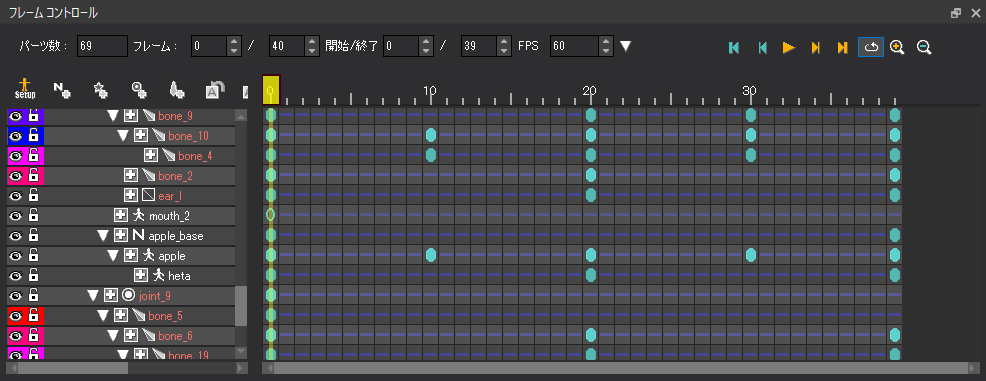986x381 pixels.
Task: Step forward one frame
Action: pyautogui.click(x=816, y=47)
